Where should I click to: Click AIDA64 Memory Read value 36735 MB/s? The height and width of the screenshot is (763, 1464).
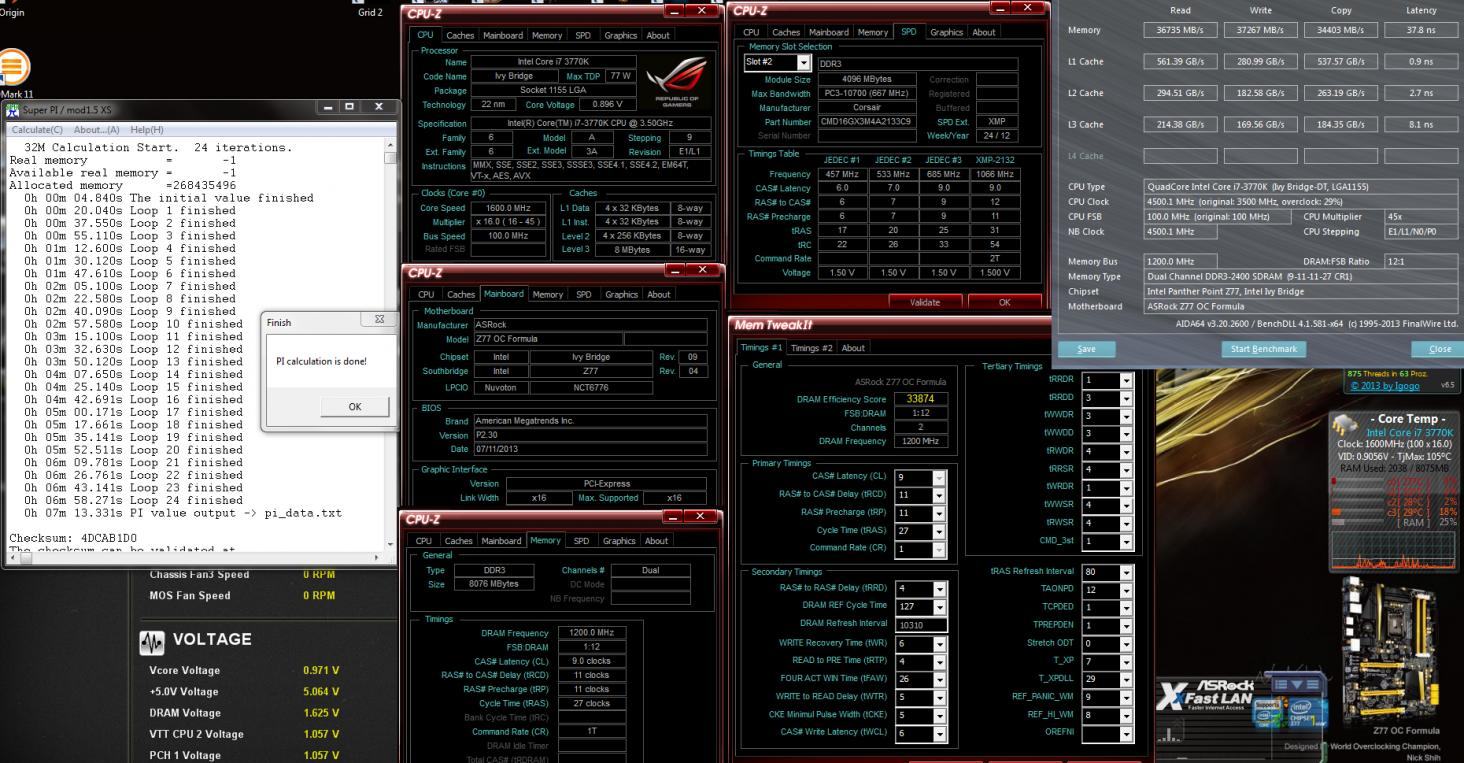pyautogui.click(x=1179, y=30)
